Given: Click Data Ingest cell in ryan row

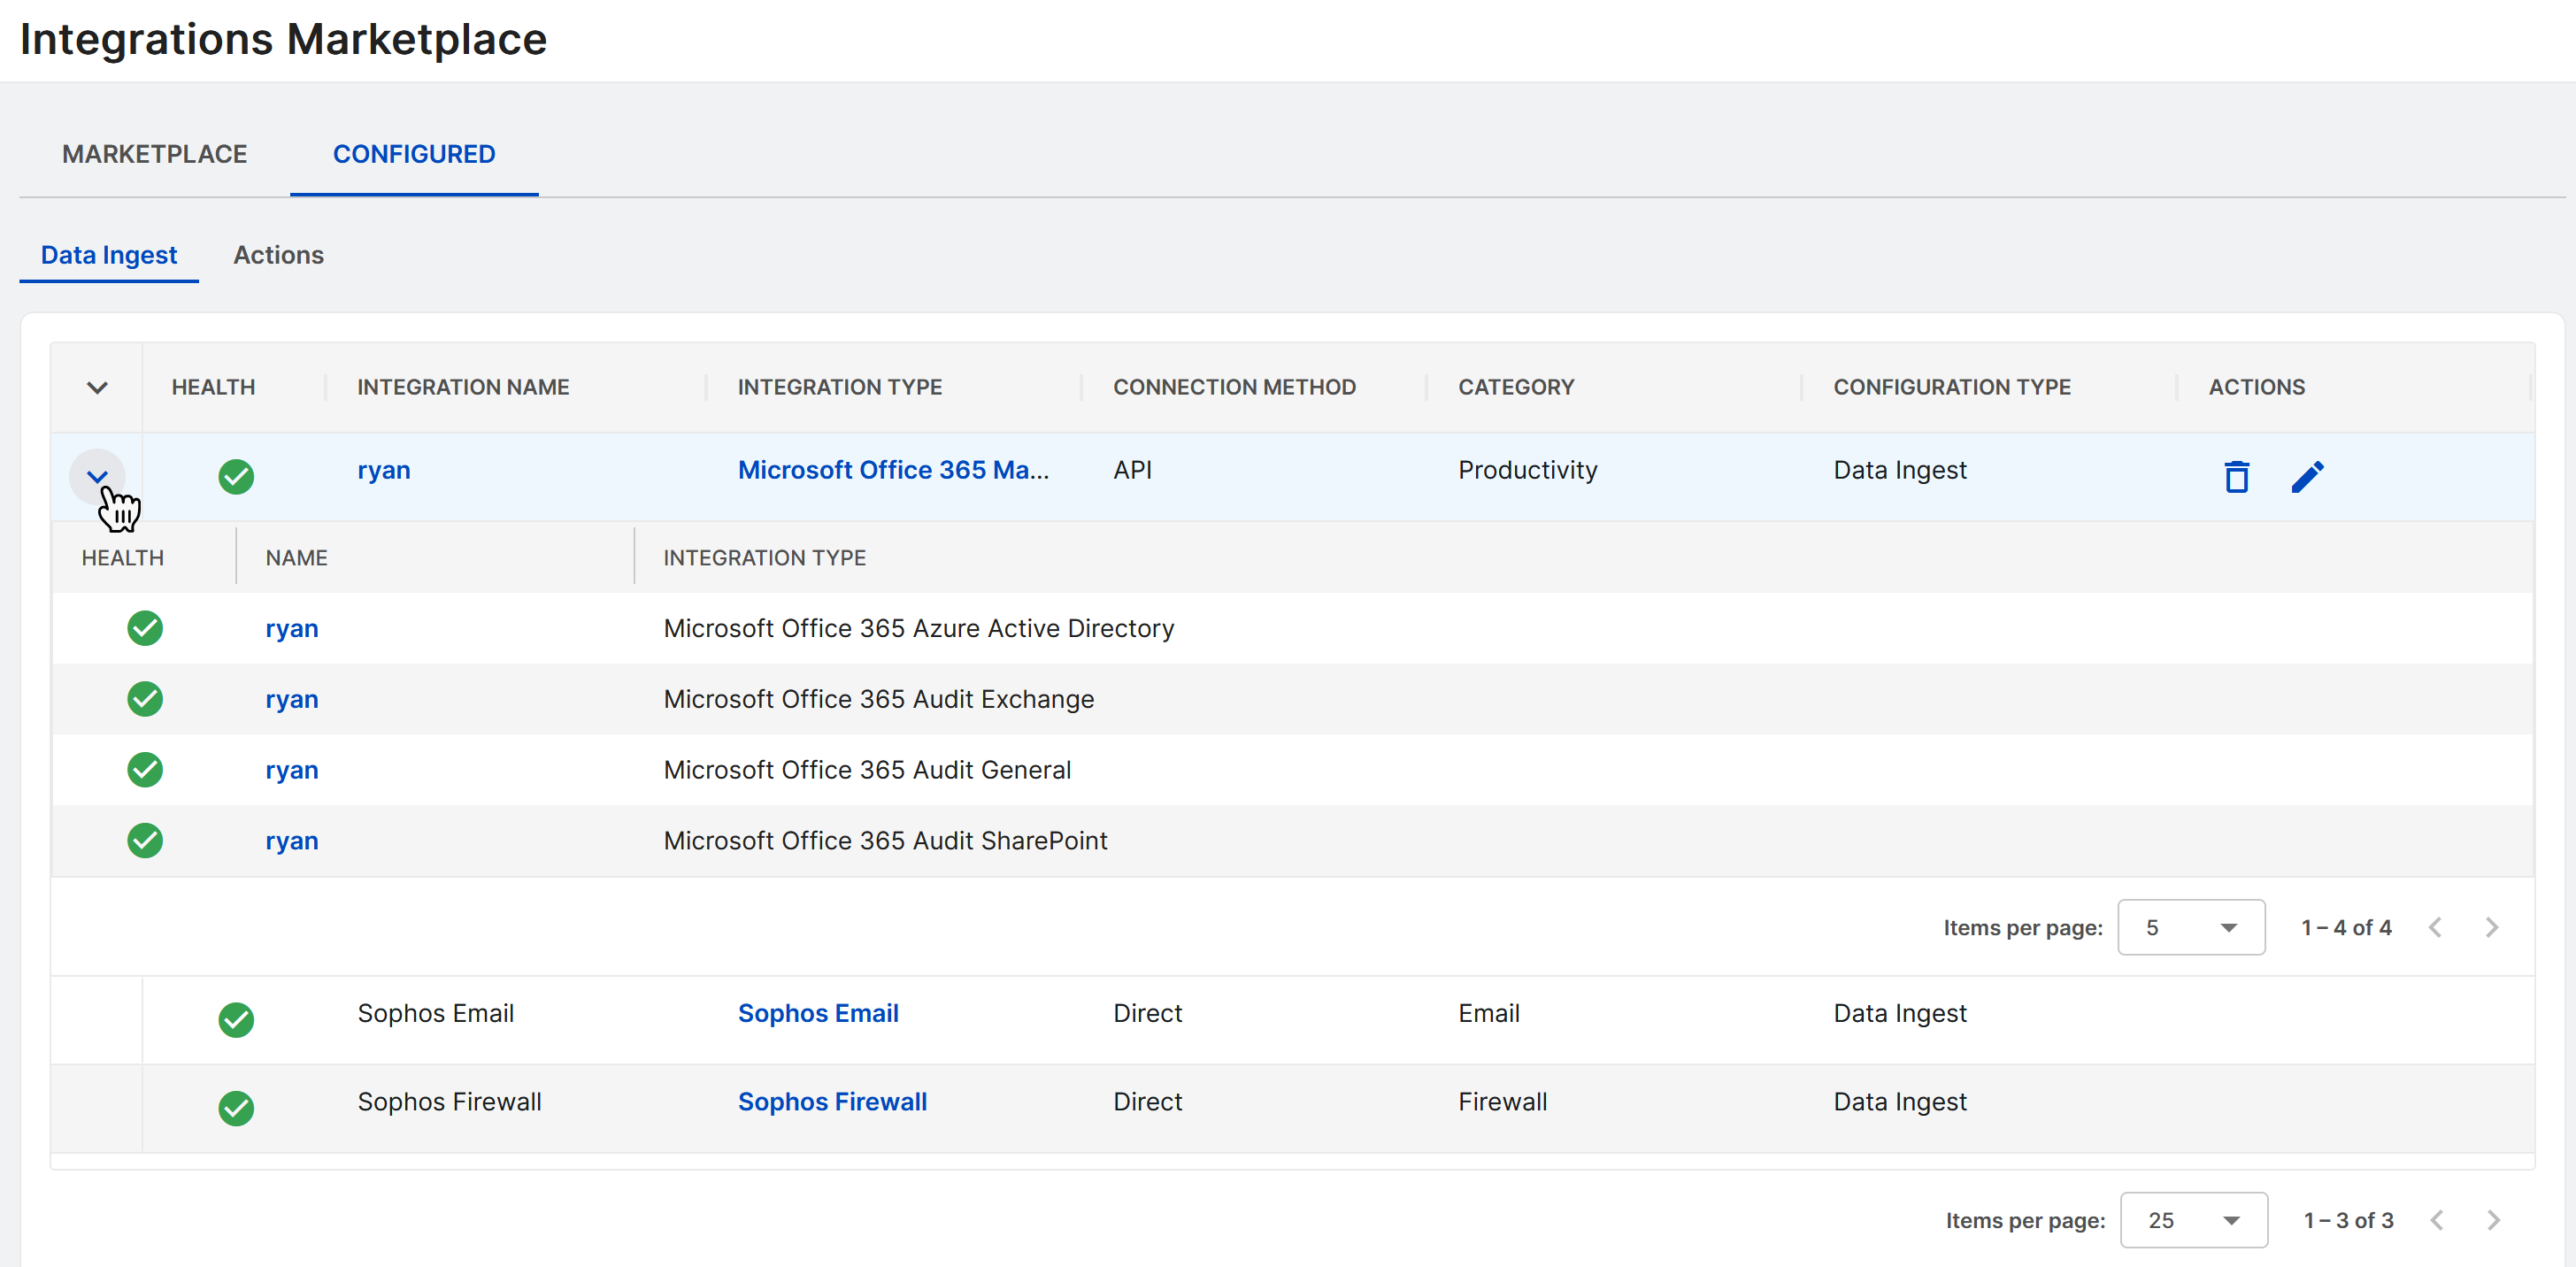Looking at the screenshot, I should [x=1900, y=470].
